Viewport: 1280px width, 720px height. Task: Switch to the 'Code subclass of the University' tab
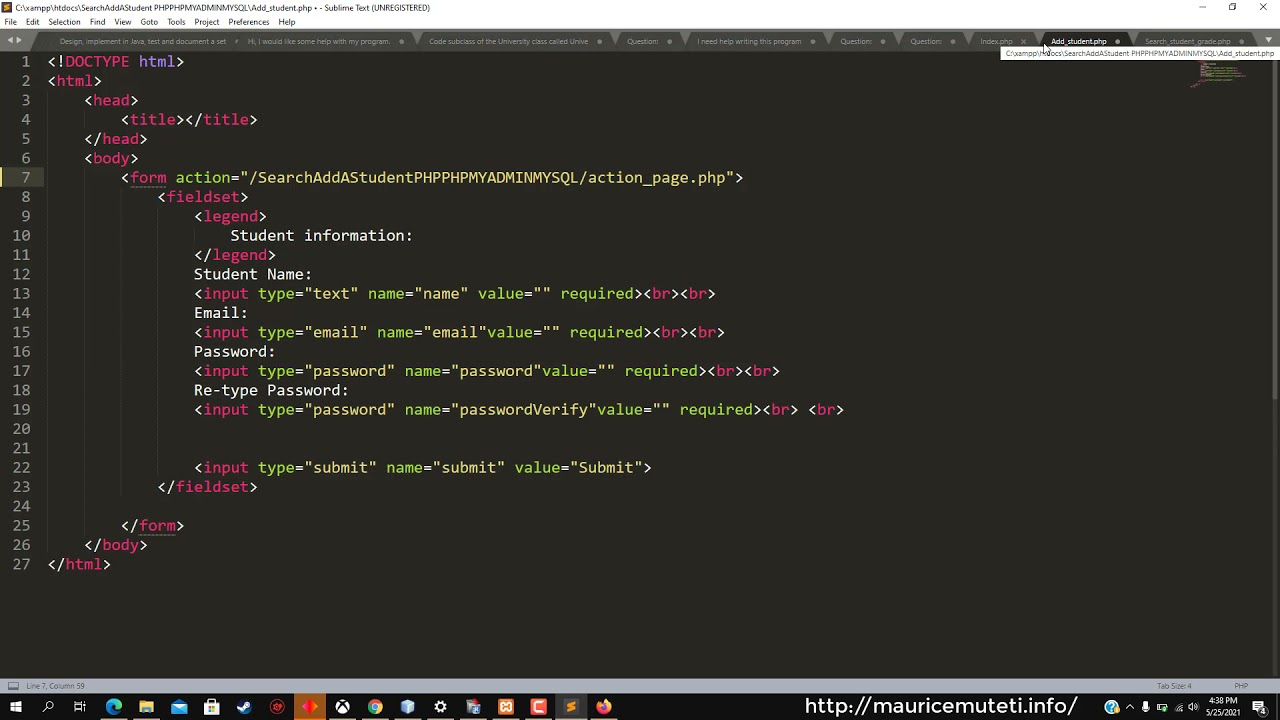tap(508, 41)
